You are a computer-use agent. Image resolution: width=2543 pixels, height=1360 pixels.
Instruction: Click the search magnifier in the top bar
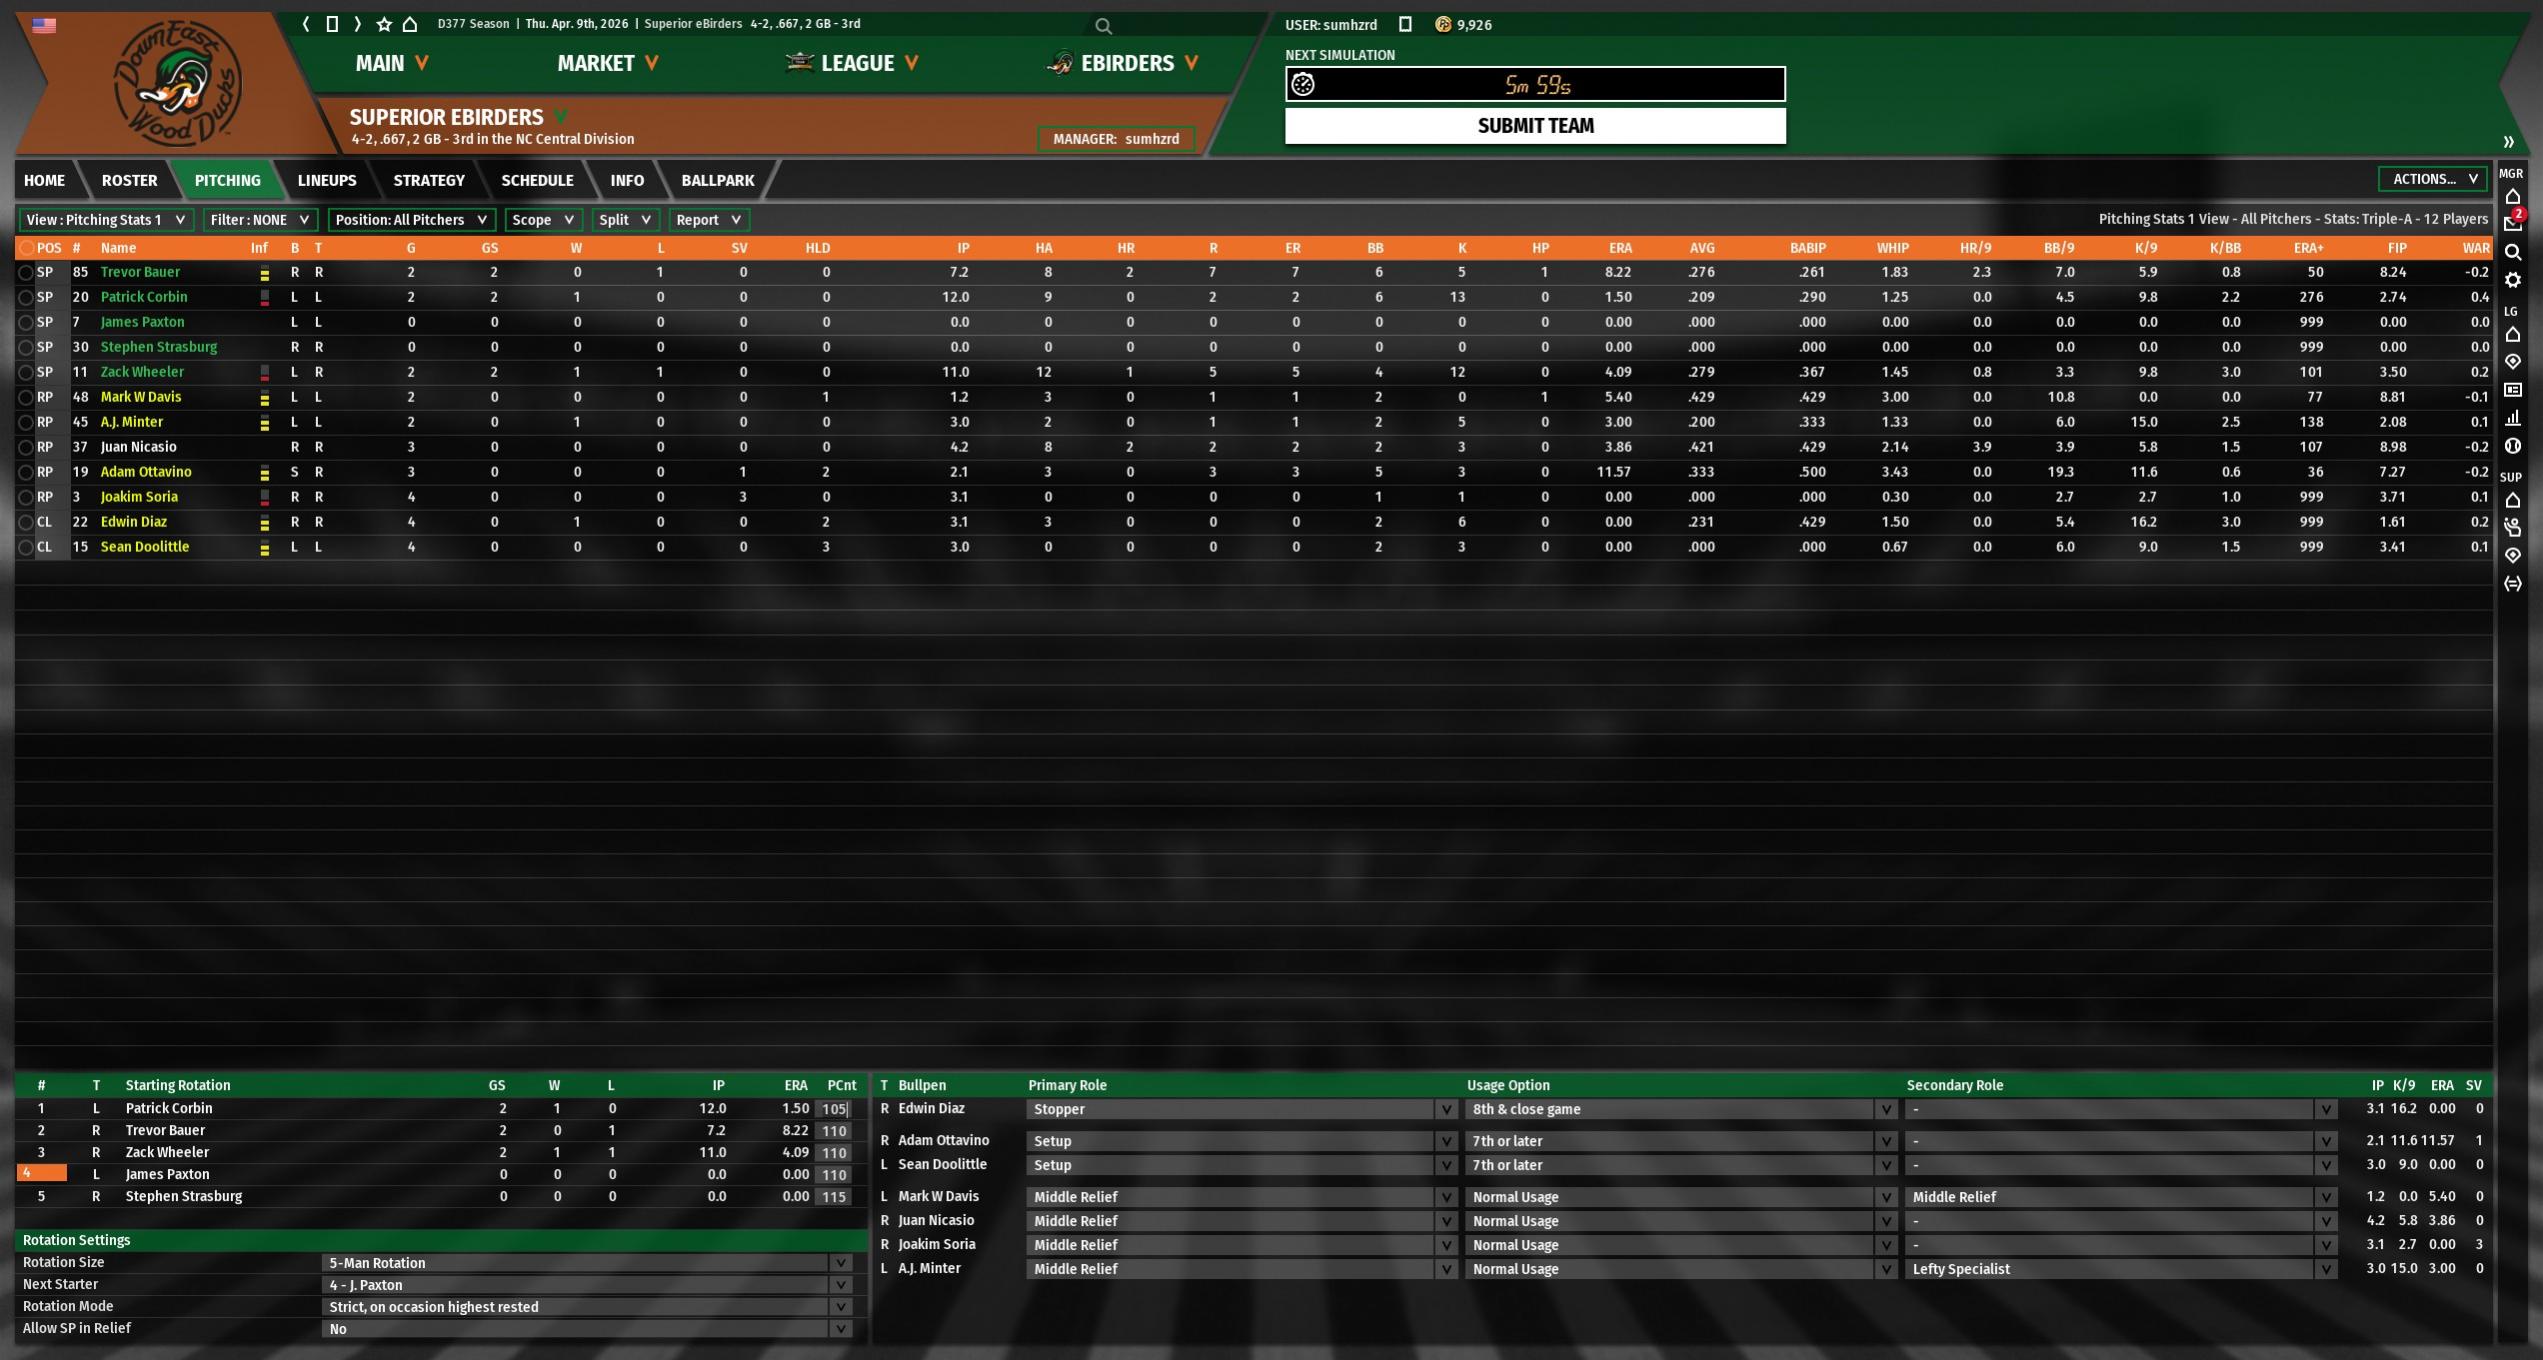[1103, 26]
